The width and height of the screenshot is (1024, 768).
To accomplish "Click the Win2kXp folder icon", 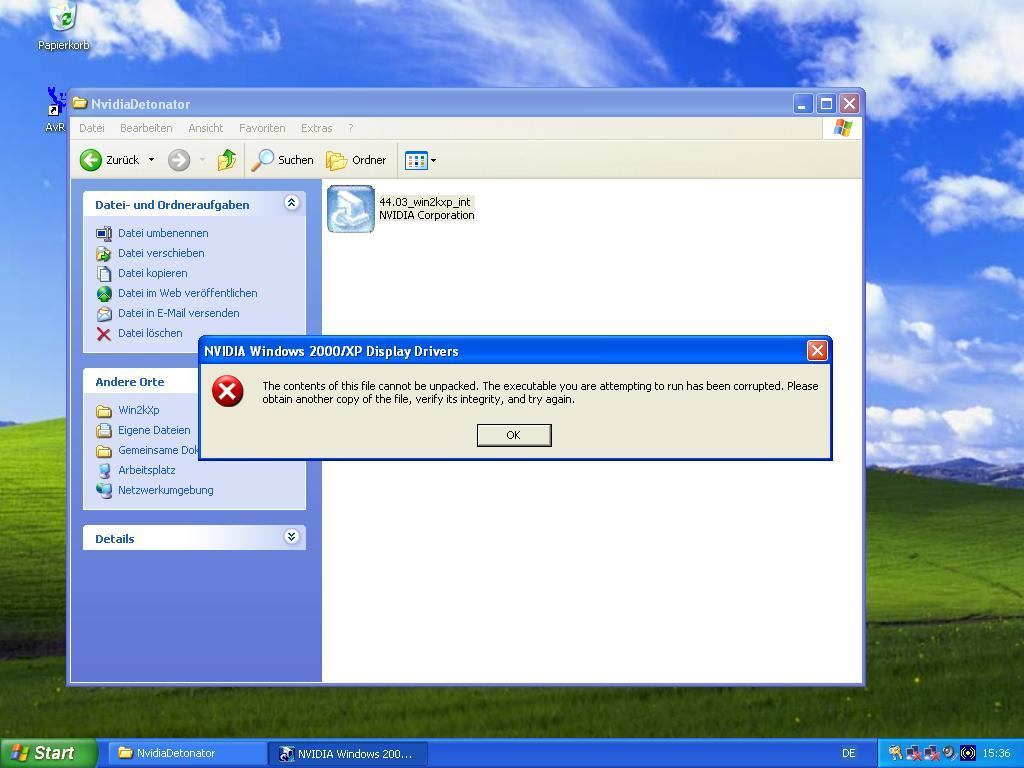I will pos(104,411).
